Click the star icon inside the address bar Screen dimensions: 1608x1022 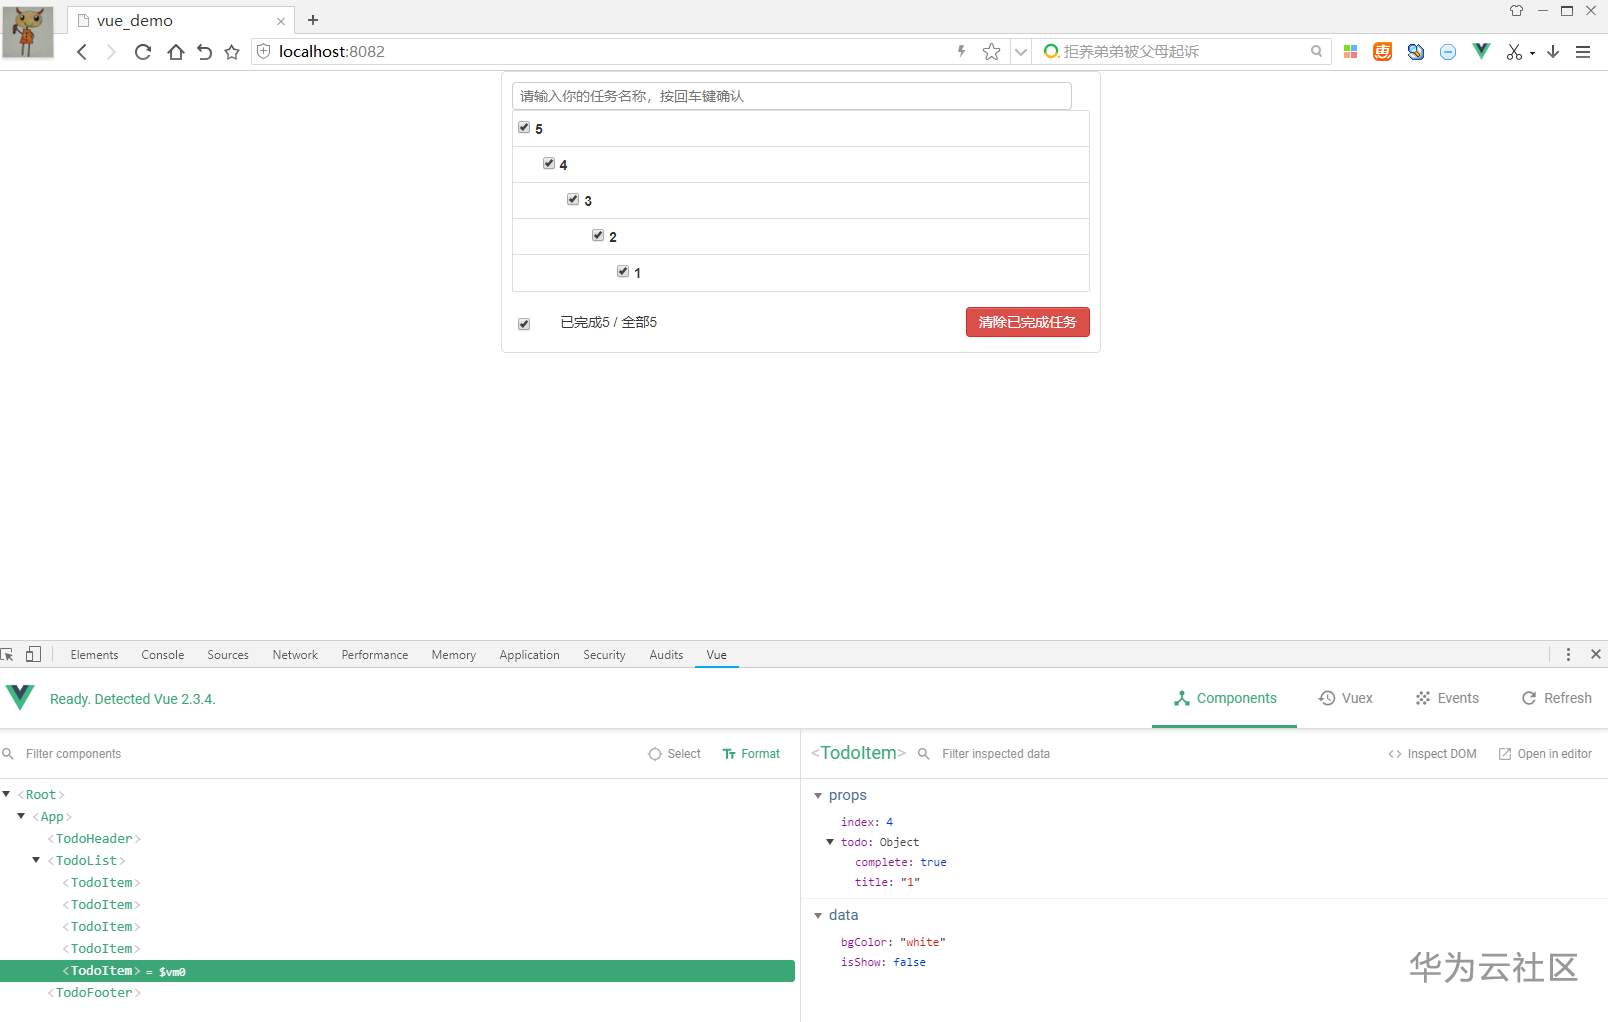click(991, 52)
